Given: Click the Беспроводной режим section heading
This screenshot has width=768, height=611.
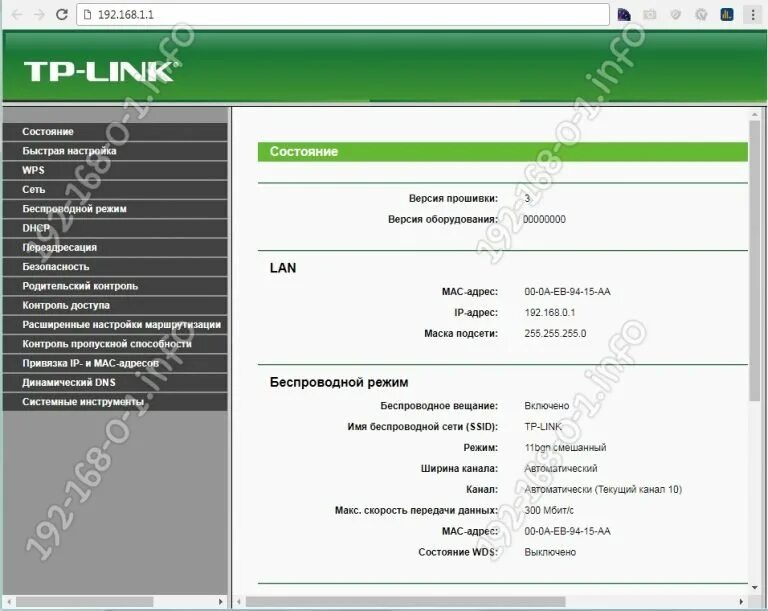Looking at the screenshot, I should (339, 382).
